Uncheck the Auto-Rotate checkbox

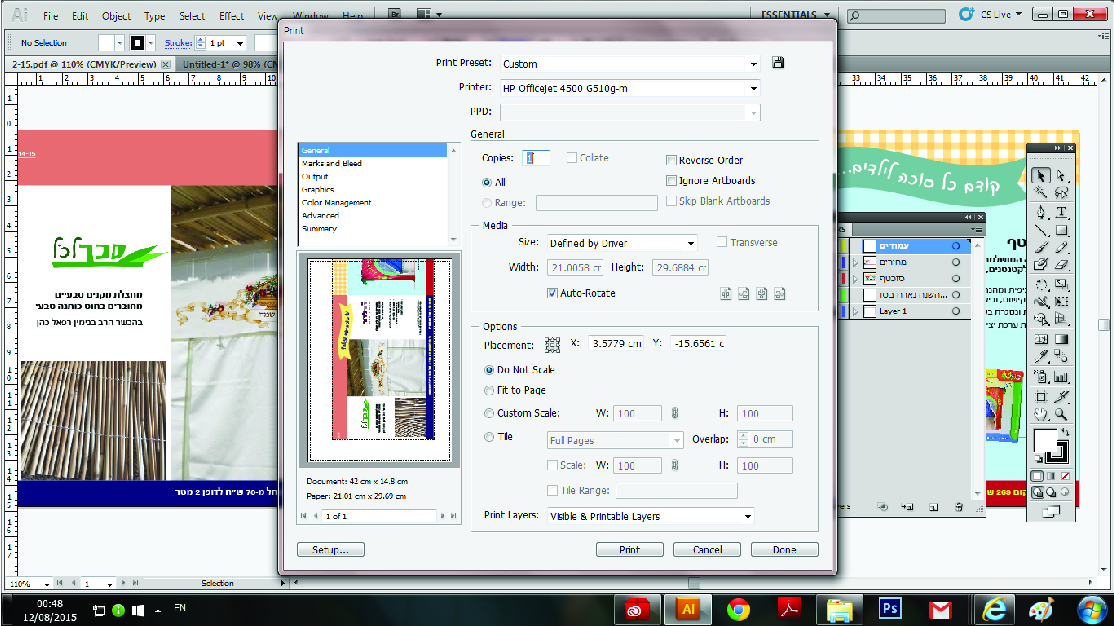(552, 293)
